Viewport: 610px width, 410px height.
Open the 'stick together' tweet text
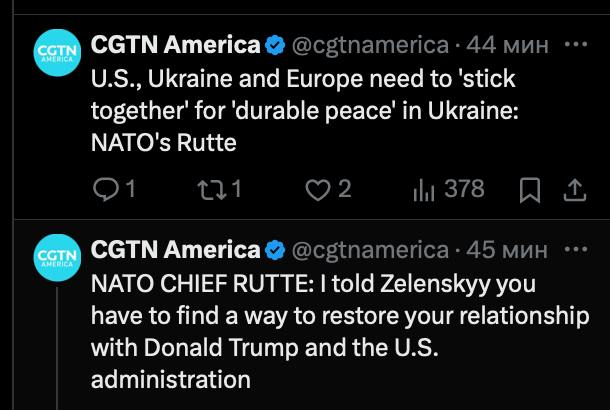(300, 109)
